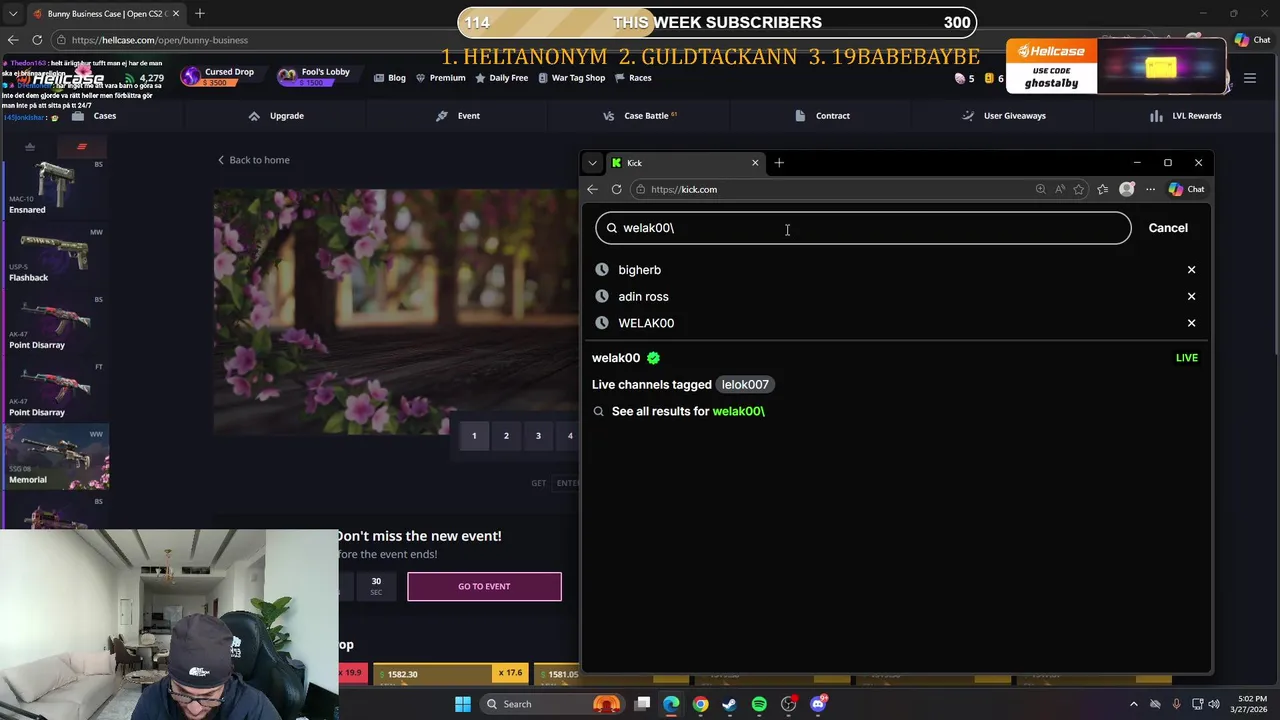
Task: Remove WELAK00 from recent searches
Action: (1191, 323)
